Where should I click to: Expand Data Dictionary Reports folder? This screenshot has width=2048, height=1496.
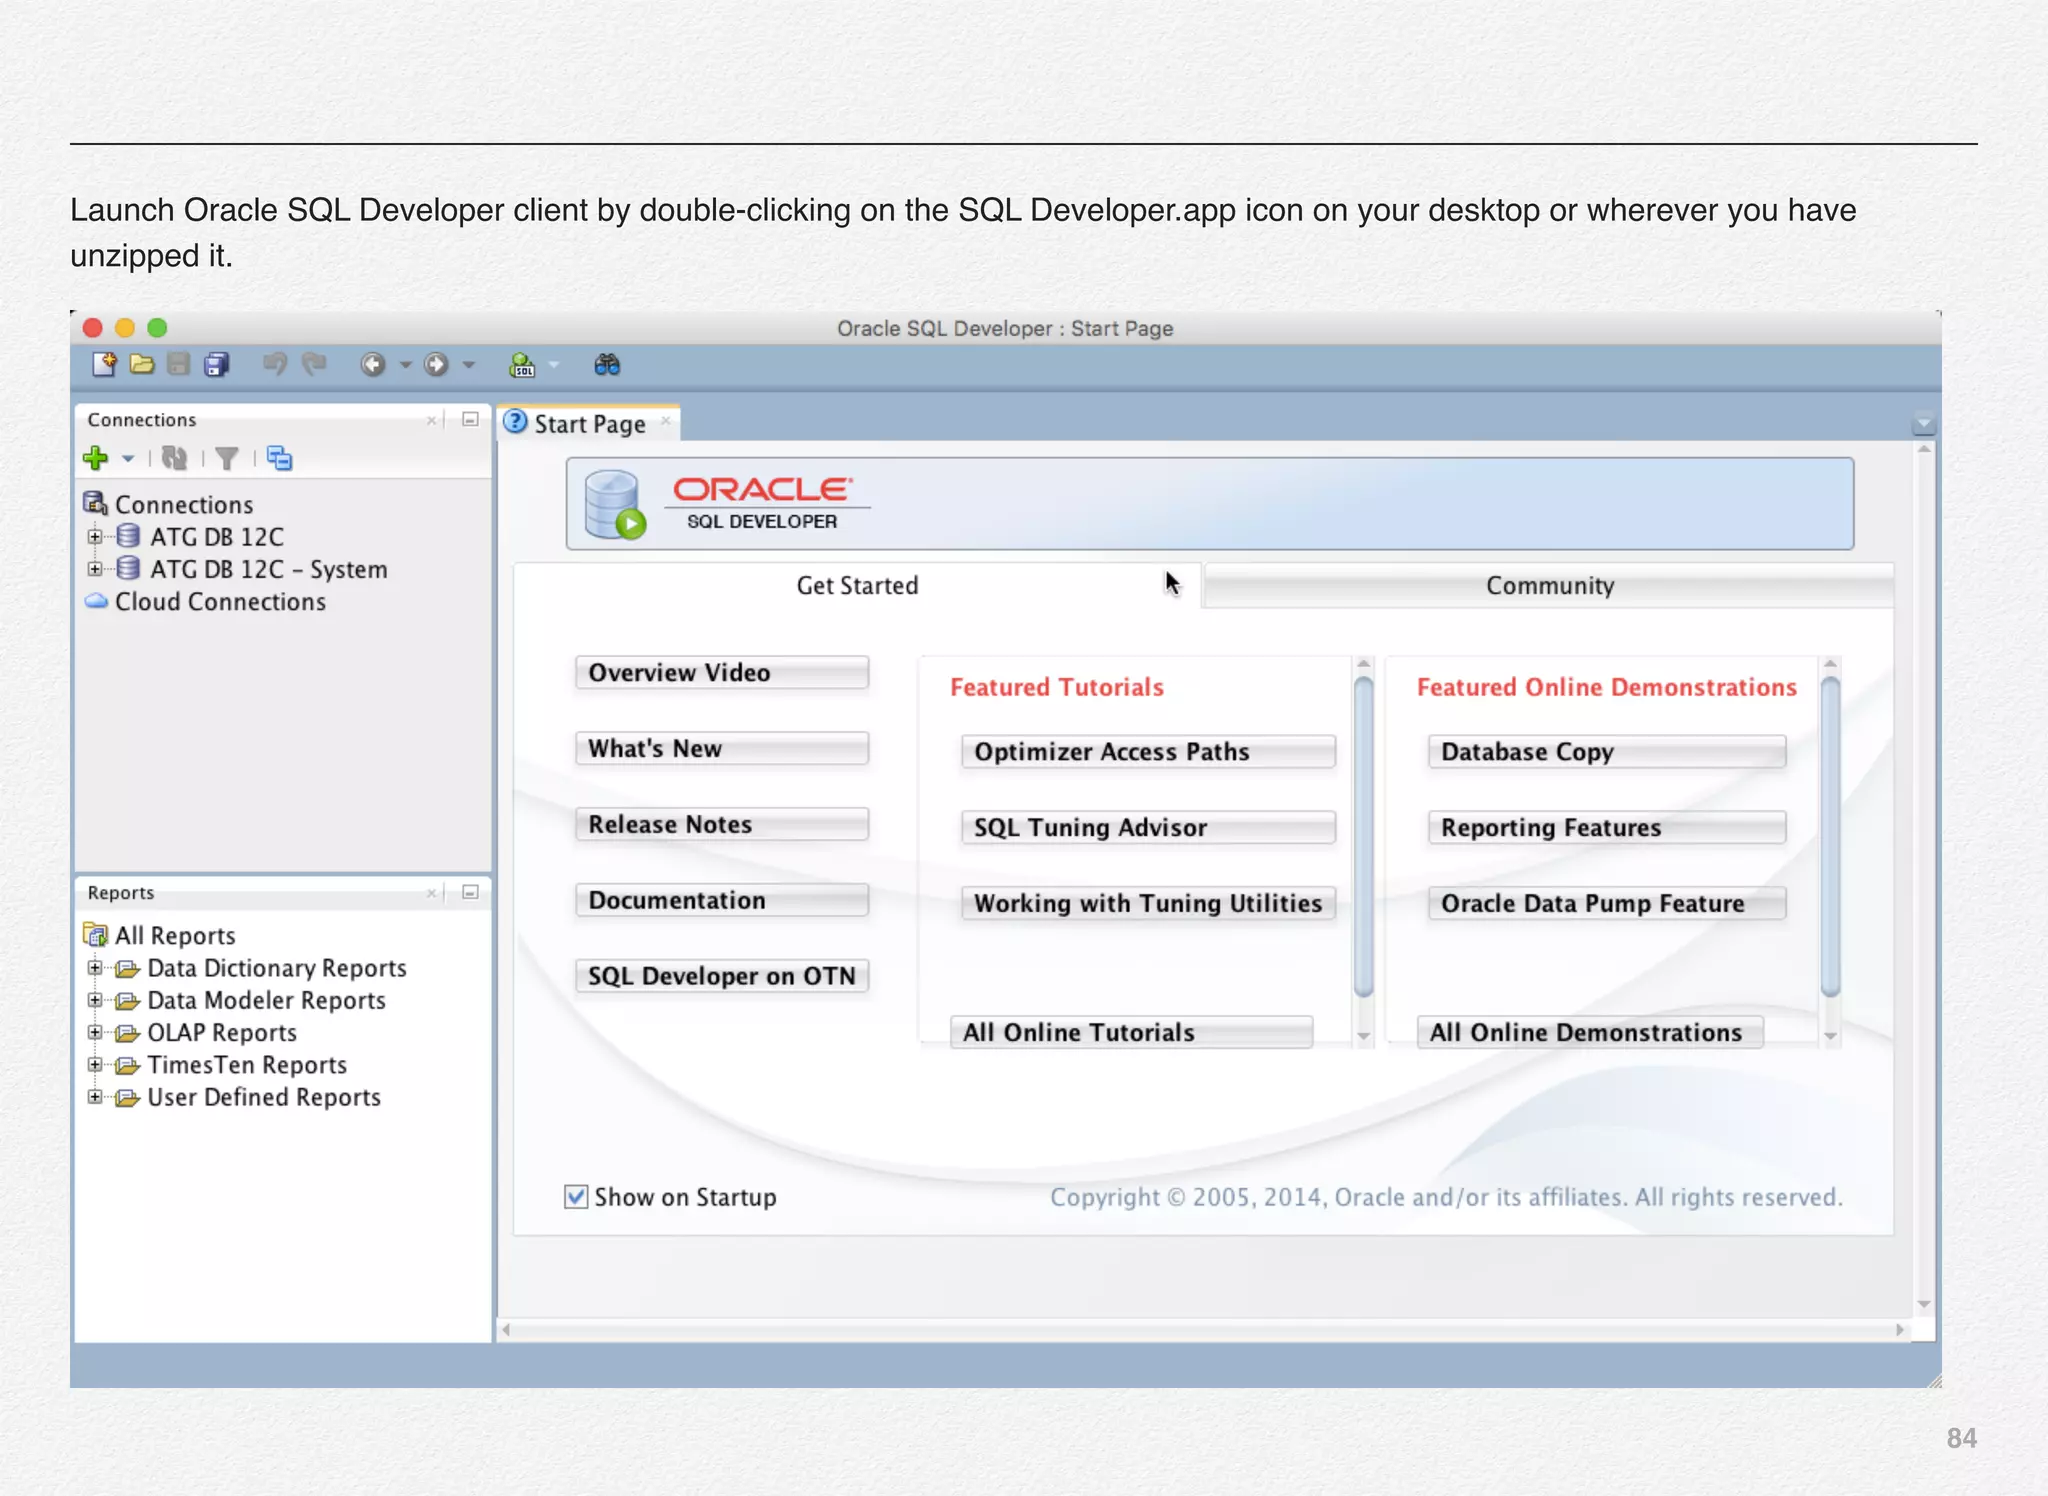click(x=95, y=968)
